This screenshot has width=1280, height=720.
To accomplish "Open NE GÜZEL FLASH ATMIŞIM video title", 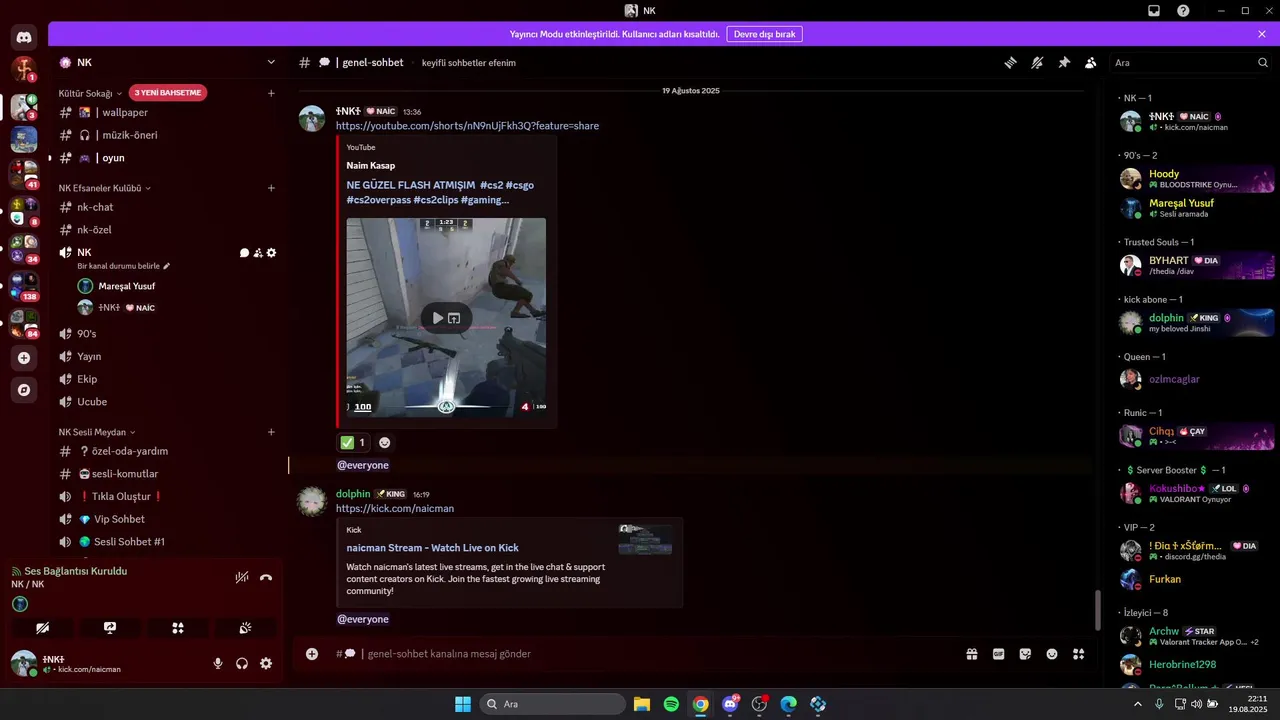I will click(x=440, y=192).
